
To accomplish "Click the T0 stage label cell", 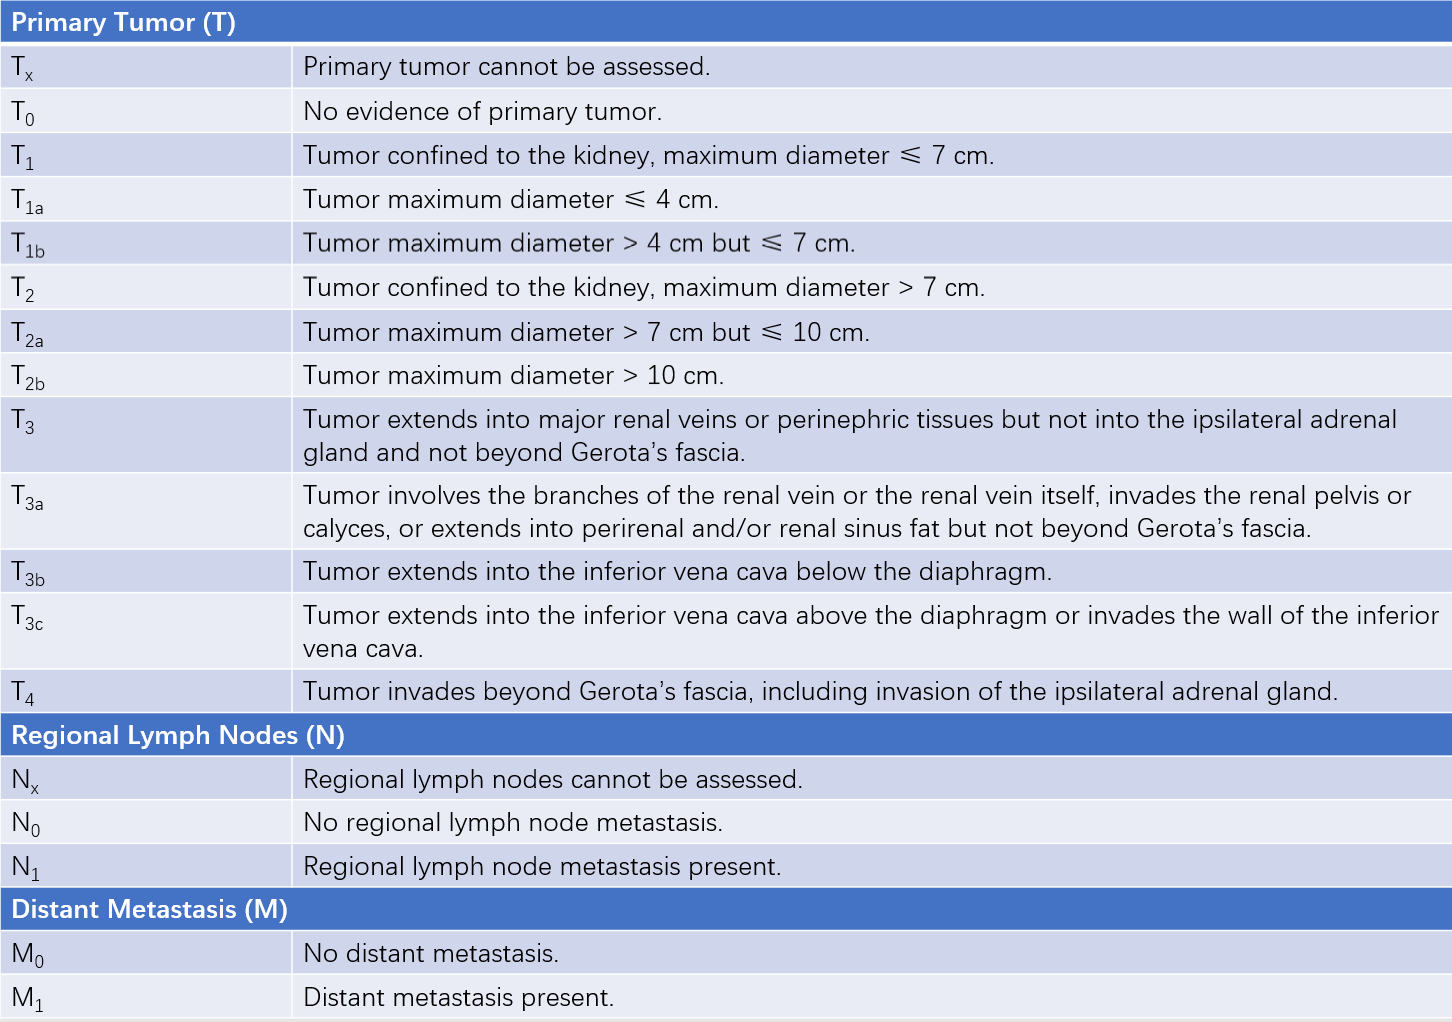I will pos(146,111).
